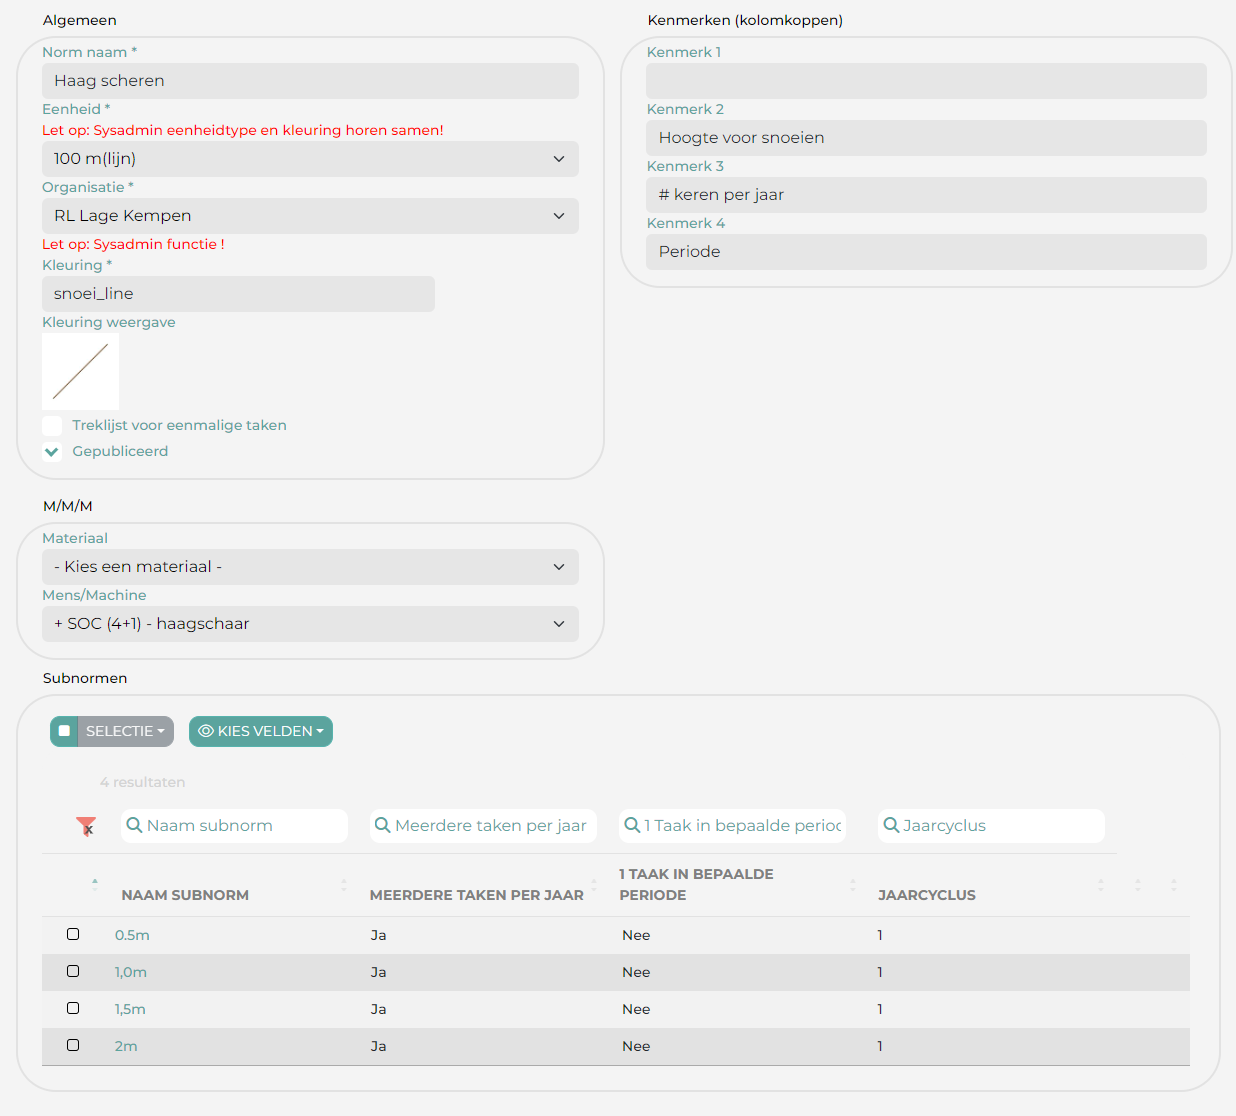Viewport: 1236px width, 1116px height.
Task: Expand the Mens/Machine dropdown
Action: point(310,624)
